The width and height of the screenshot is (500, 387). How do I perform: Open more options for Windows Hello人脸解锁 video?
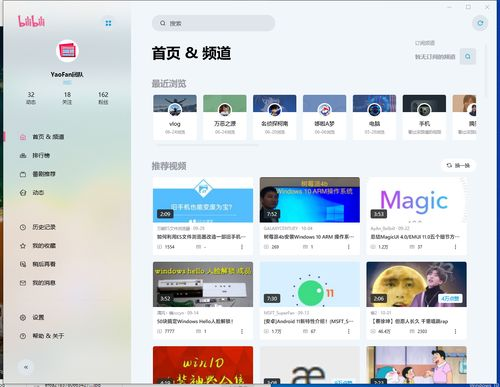(x=242, y=331)
